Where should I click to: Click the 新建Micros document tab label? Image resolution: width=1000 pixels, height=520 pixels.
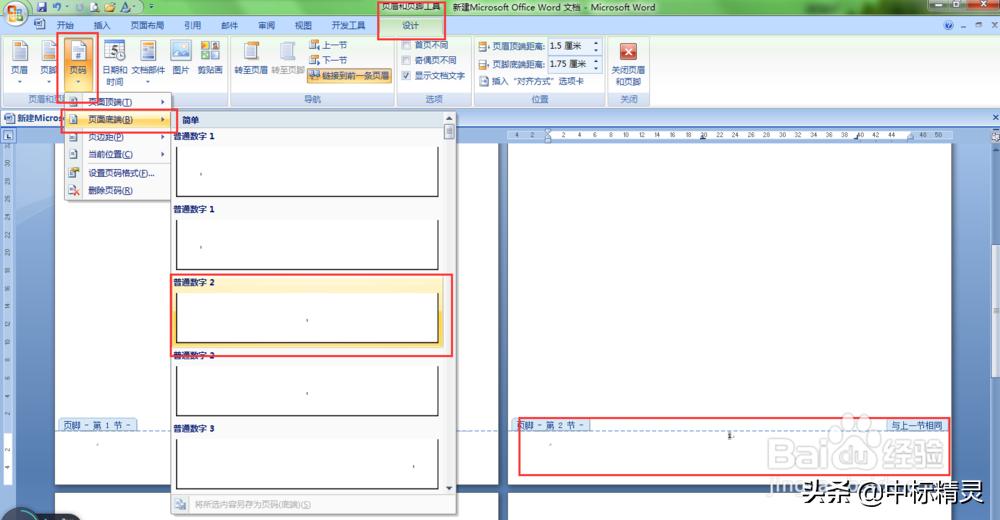(x=40, y=118)
